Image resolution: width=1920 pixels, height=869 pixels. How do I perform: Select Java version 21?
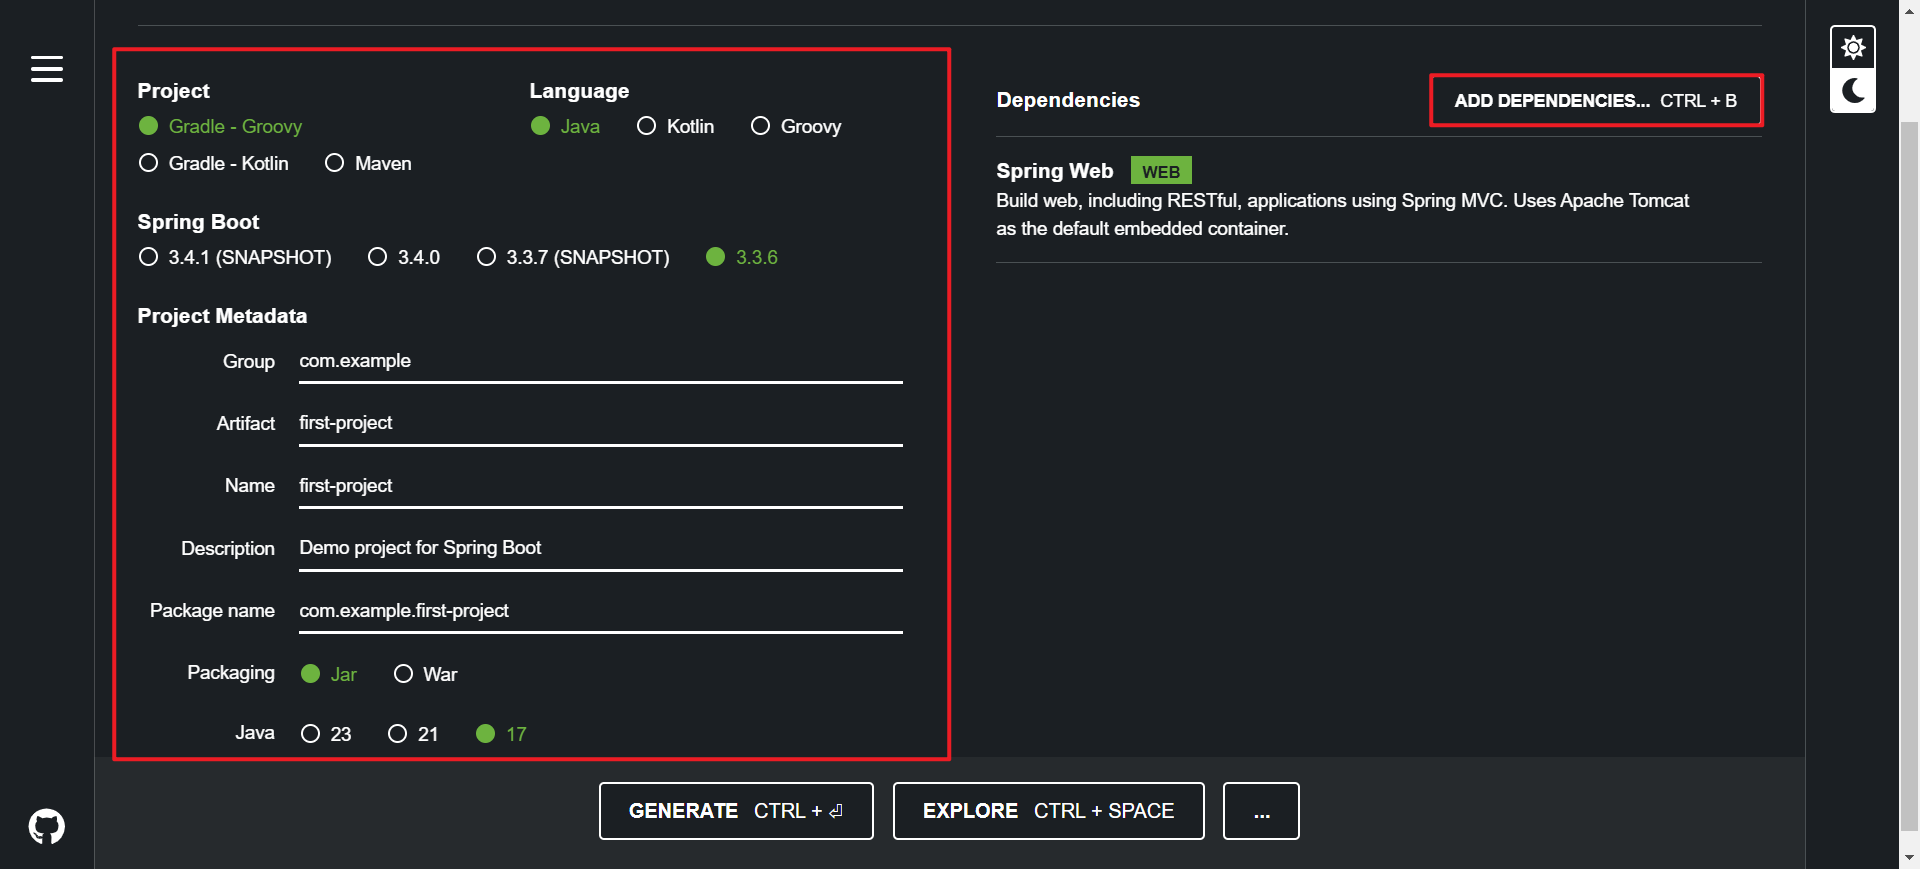tap(413, 734)
